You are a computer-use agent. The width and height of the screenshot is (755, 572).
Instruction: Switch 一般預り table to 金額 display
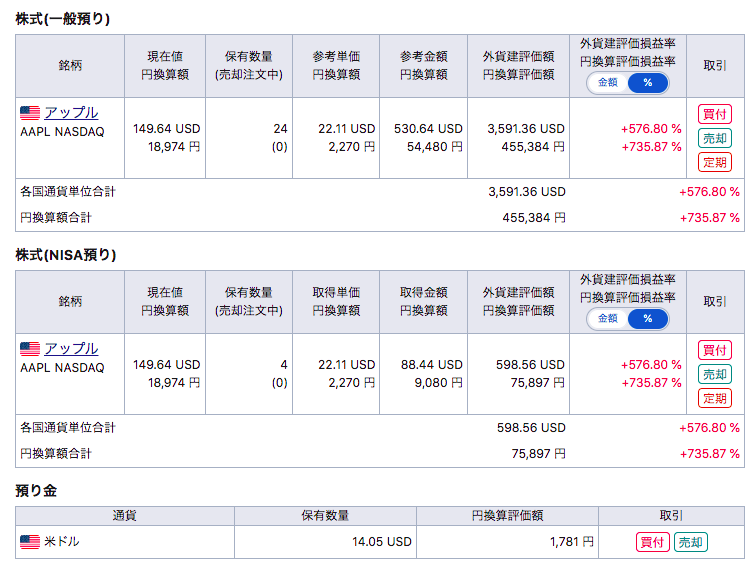click(608, 83)
